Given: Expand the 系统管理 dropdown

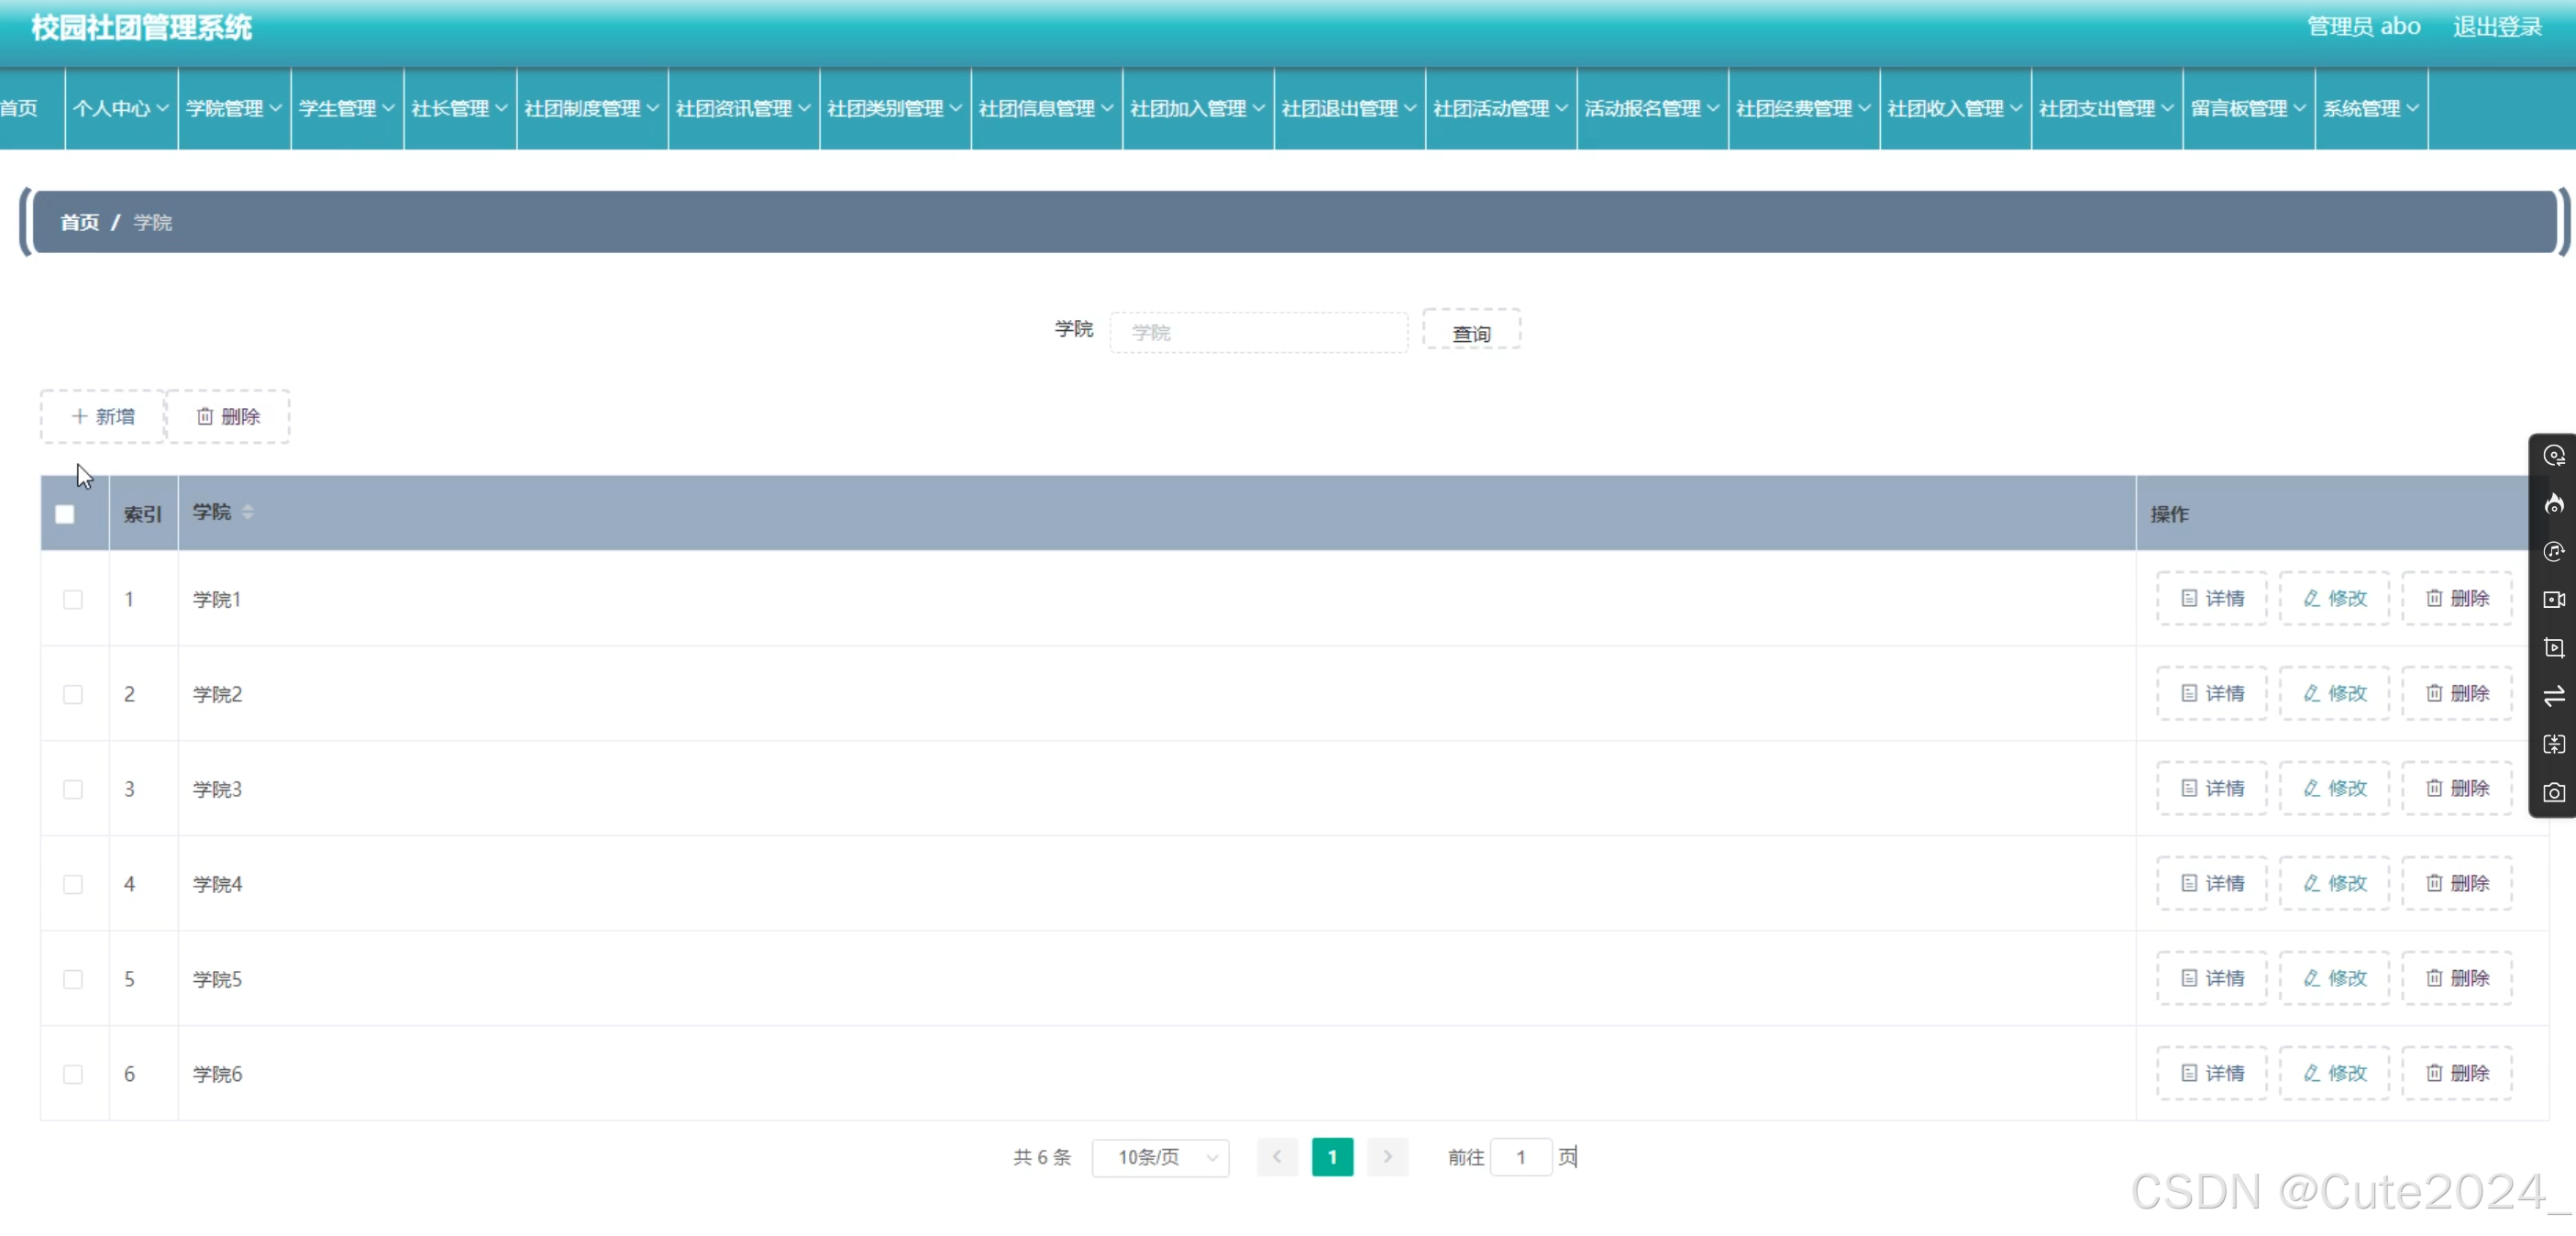Looking at the screenshot, I should (x=2370, y=108).
